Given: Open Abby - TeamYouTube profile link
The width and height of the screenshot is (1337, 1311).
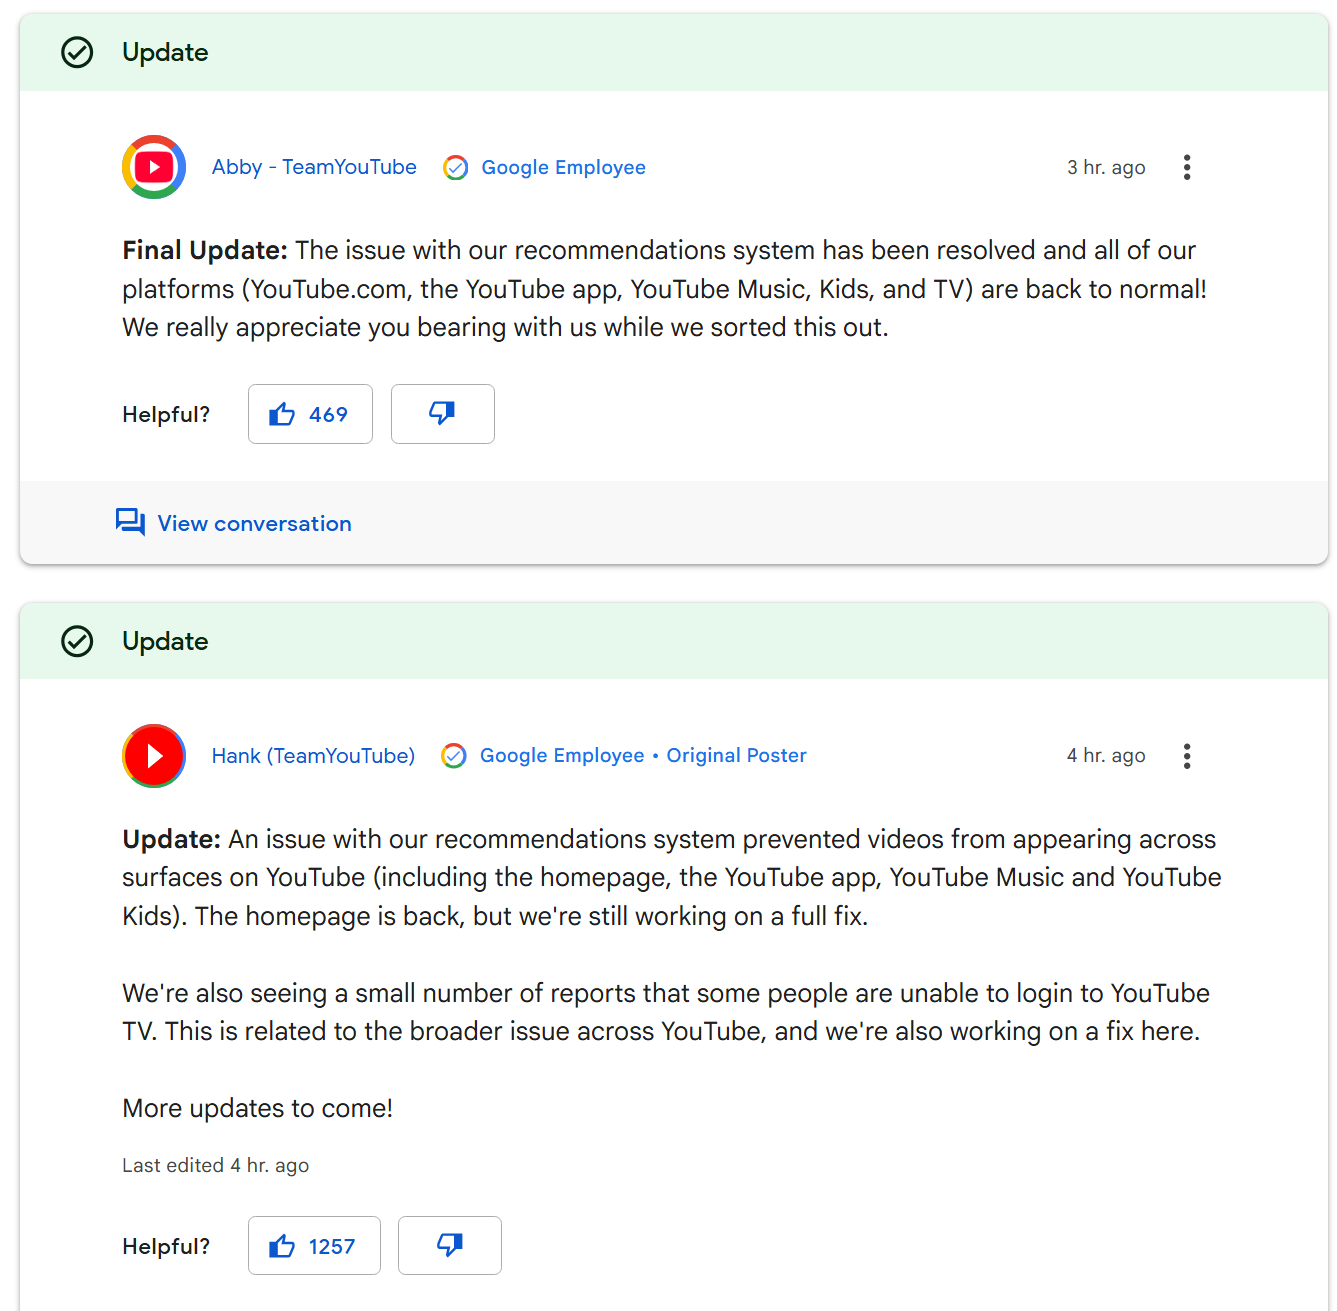Looking at the screenshot, I should 314,167.
